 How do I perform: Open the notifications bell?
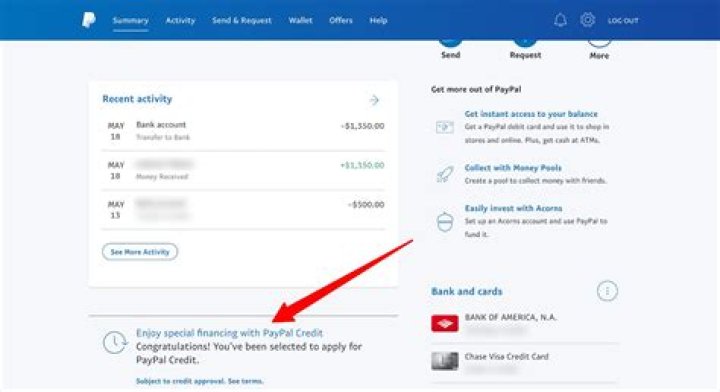point(560,20)
